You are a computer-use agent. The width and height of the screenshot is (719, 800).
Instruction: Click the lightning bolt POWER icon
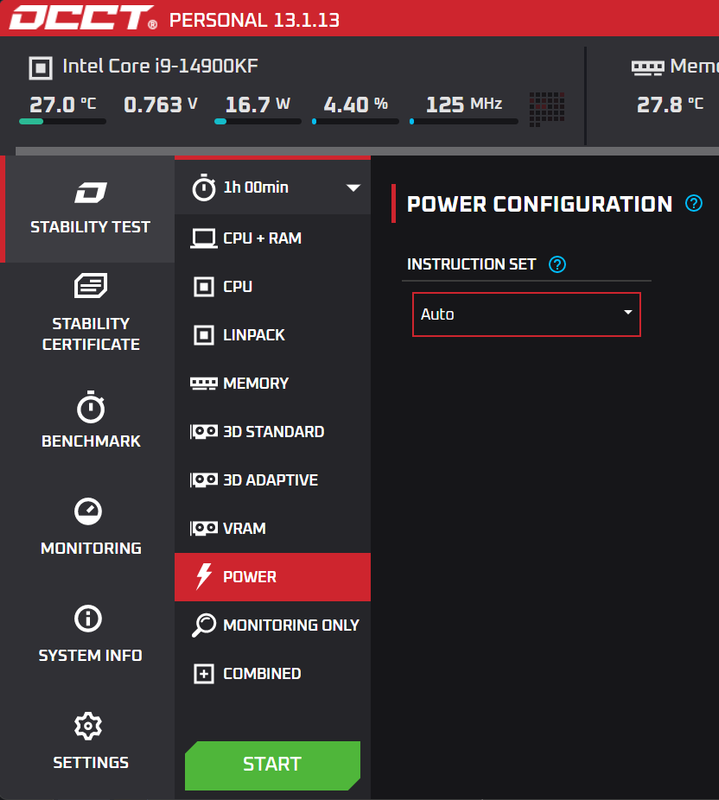pyautogui.click(x=204, y=577)
